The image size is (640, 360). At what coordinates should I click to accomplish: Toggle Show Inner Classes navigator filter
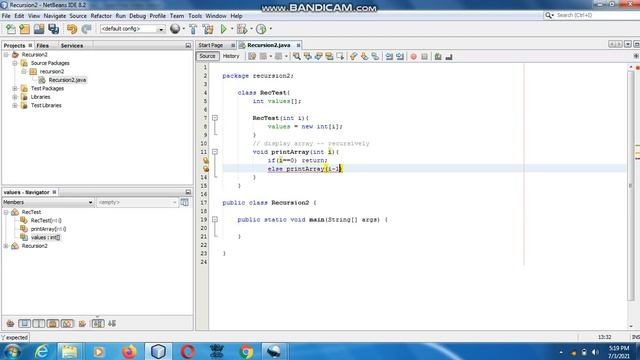click(67, 324)
